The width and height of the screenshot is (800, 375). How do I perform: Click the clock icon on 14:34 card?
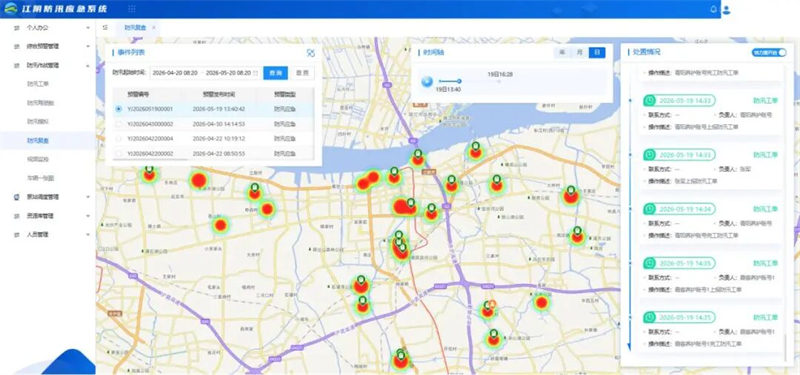tap(649, 209)
